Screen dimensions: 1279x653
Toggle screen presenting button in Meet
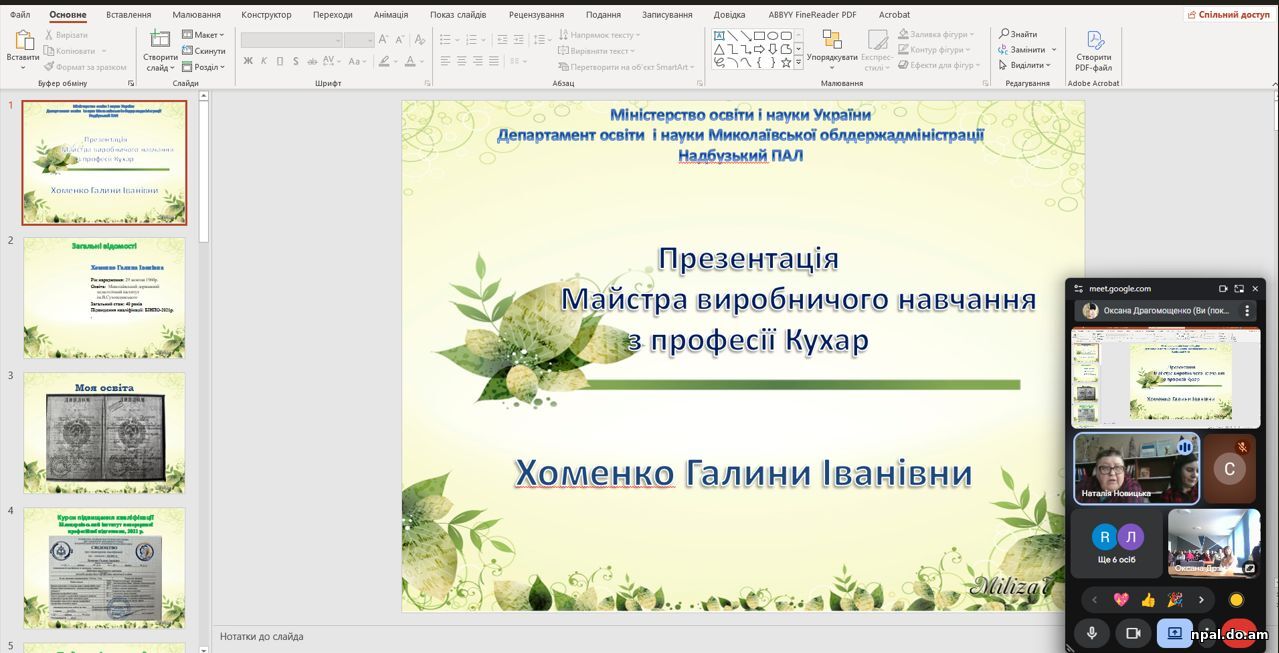[1175, 633]
